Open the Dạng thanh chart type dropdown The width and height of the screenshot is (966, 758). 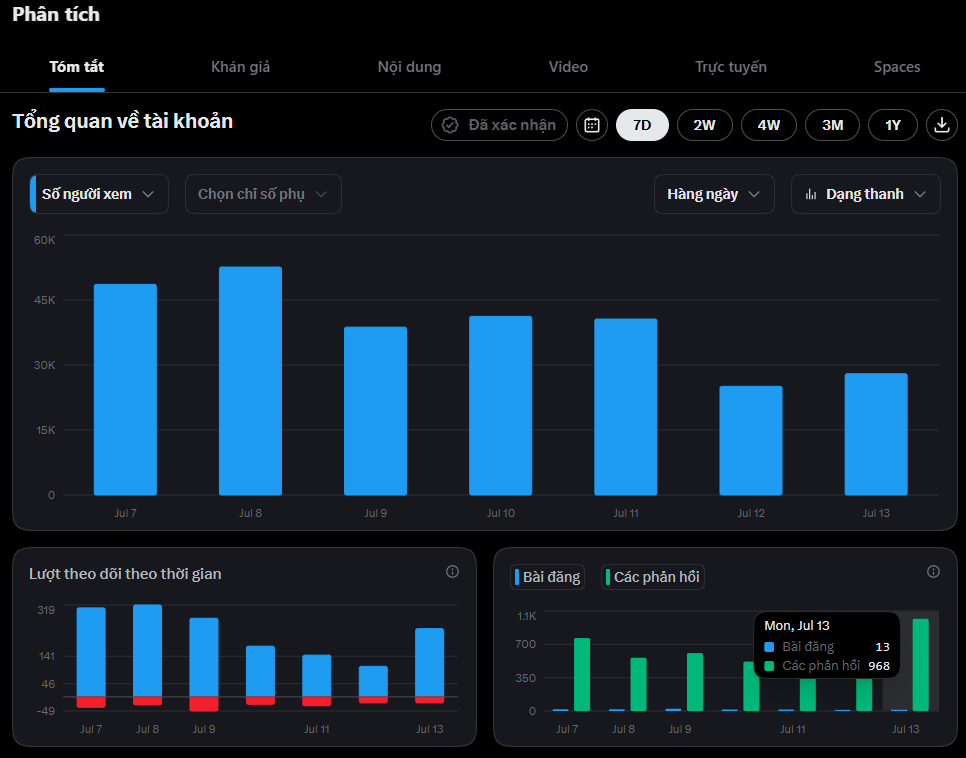[866, 194]
